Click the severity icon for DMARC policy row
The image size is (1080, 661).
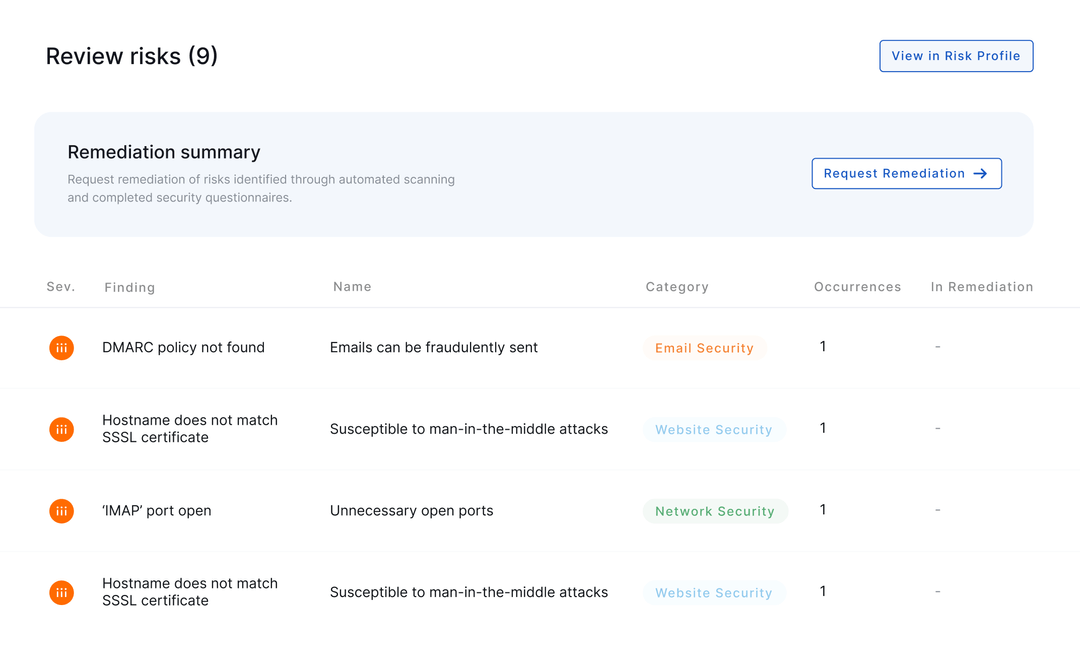(x=62, y=348)
